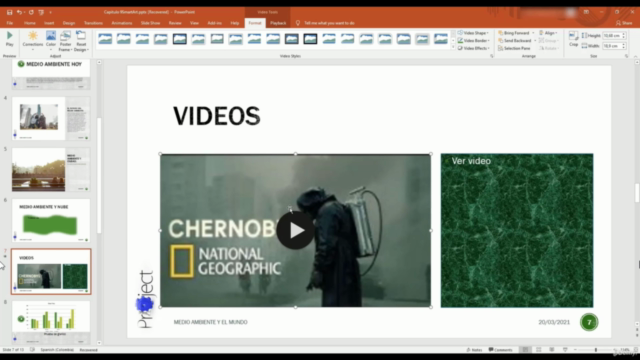Switch to the Home tab
This screenshot has width=640, height=360.
29,23
